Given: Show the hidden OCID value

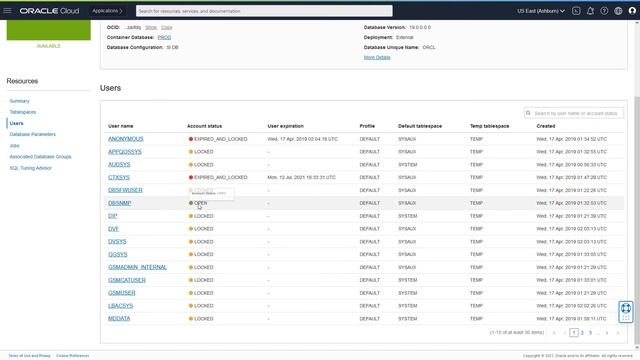Looking at the screenshot, I should pyautogui.click(x=151, y=27).
